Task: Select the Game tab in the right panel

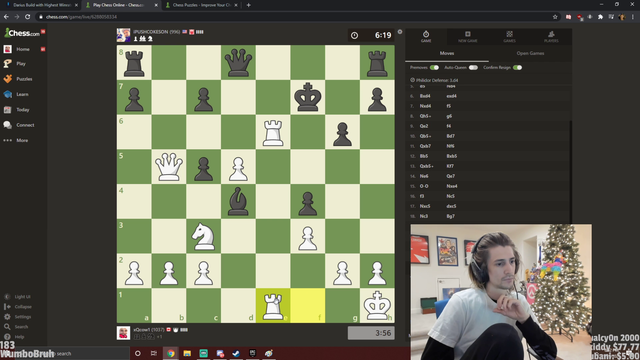Action: pyautogui.click(x=426, y=36)
